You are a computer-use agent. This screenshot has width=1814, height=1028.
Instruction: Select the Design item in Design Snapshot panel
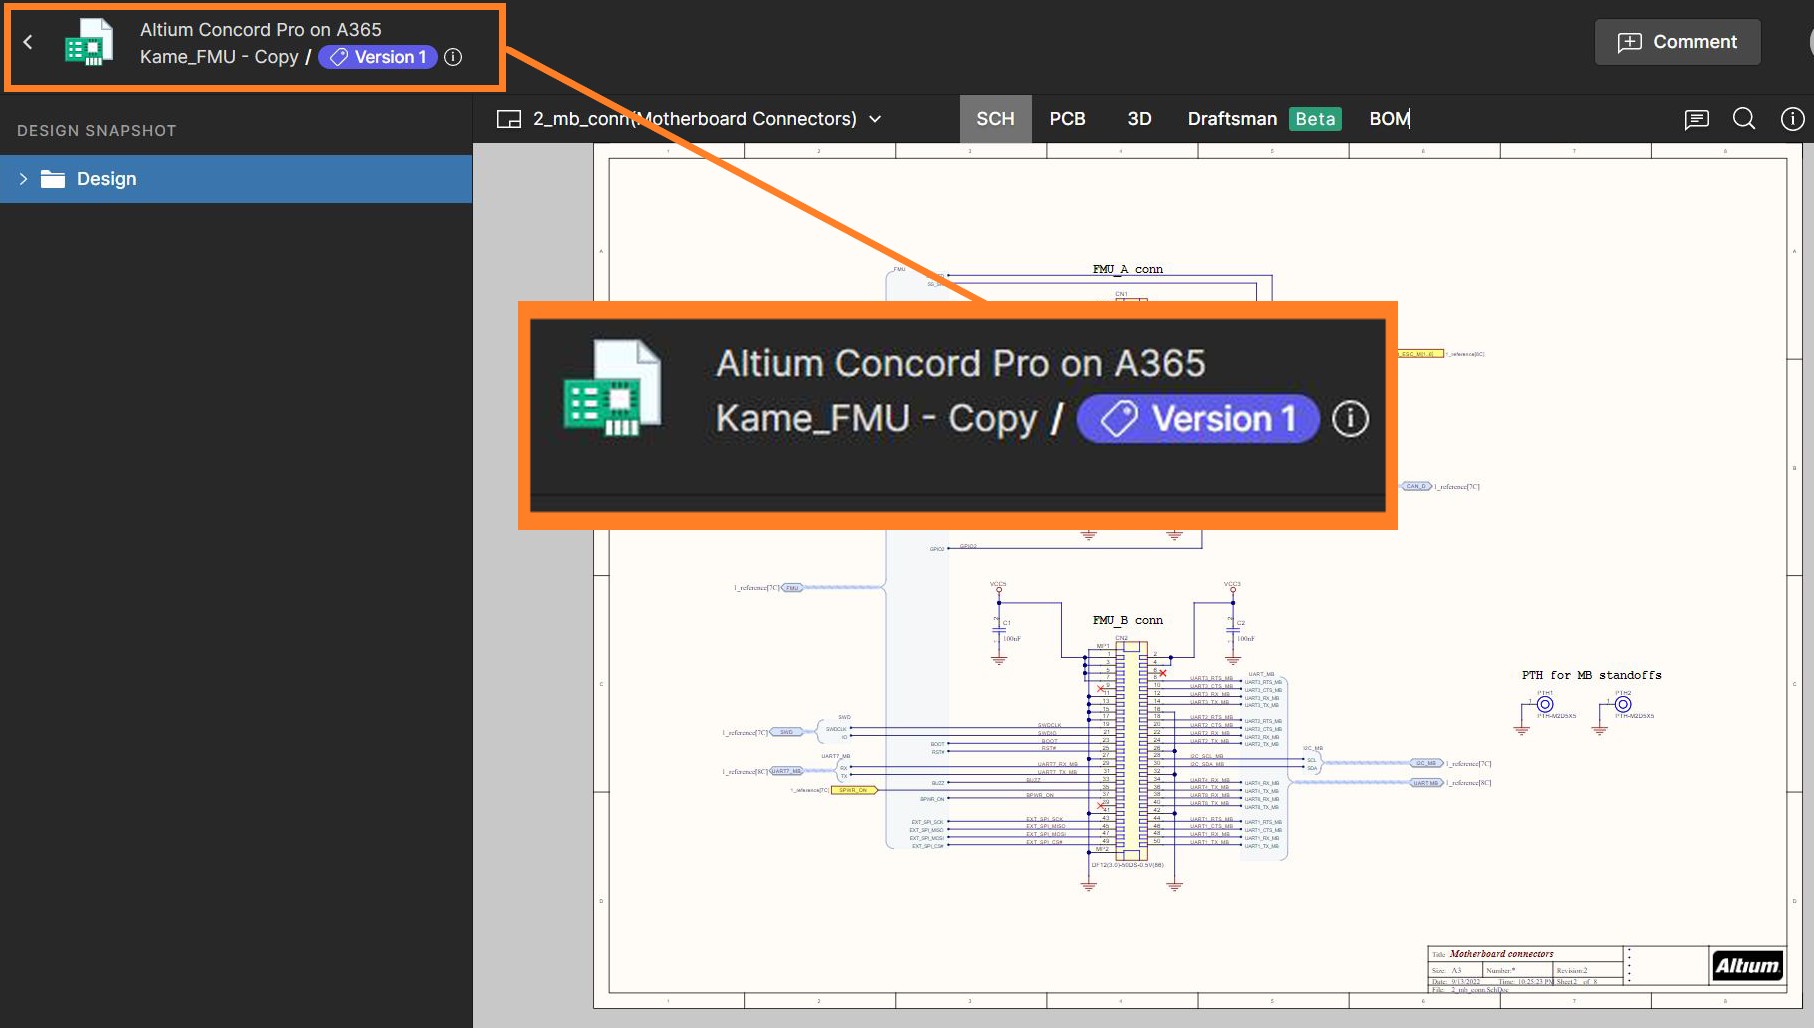pyautogui.click(x=106, y=178)
